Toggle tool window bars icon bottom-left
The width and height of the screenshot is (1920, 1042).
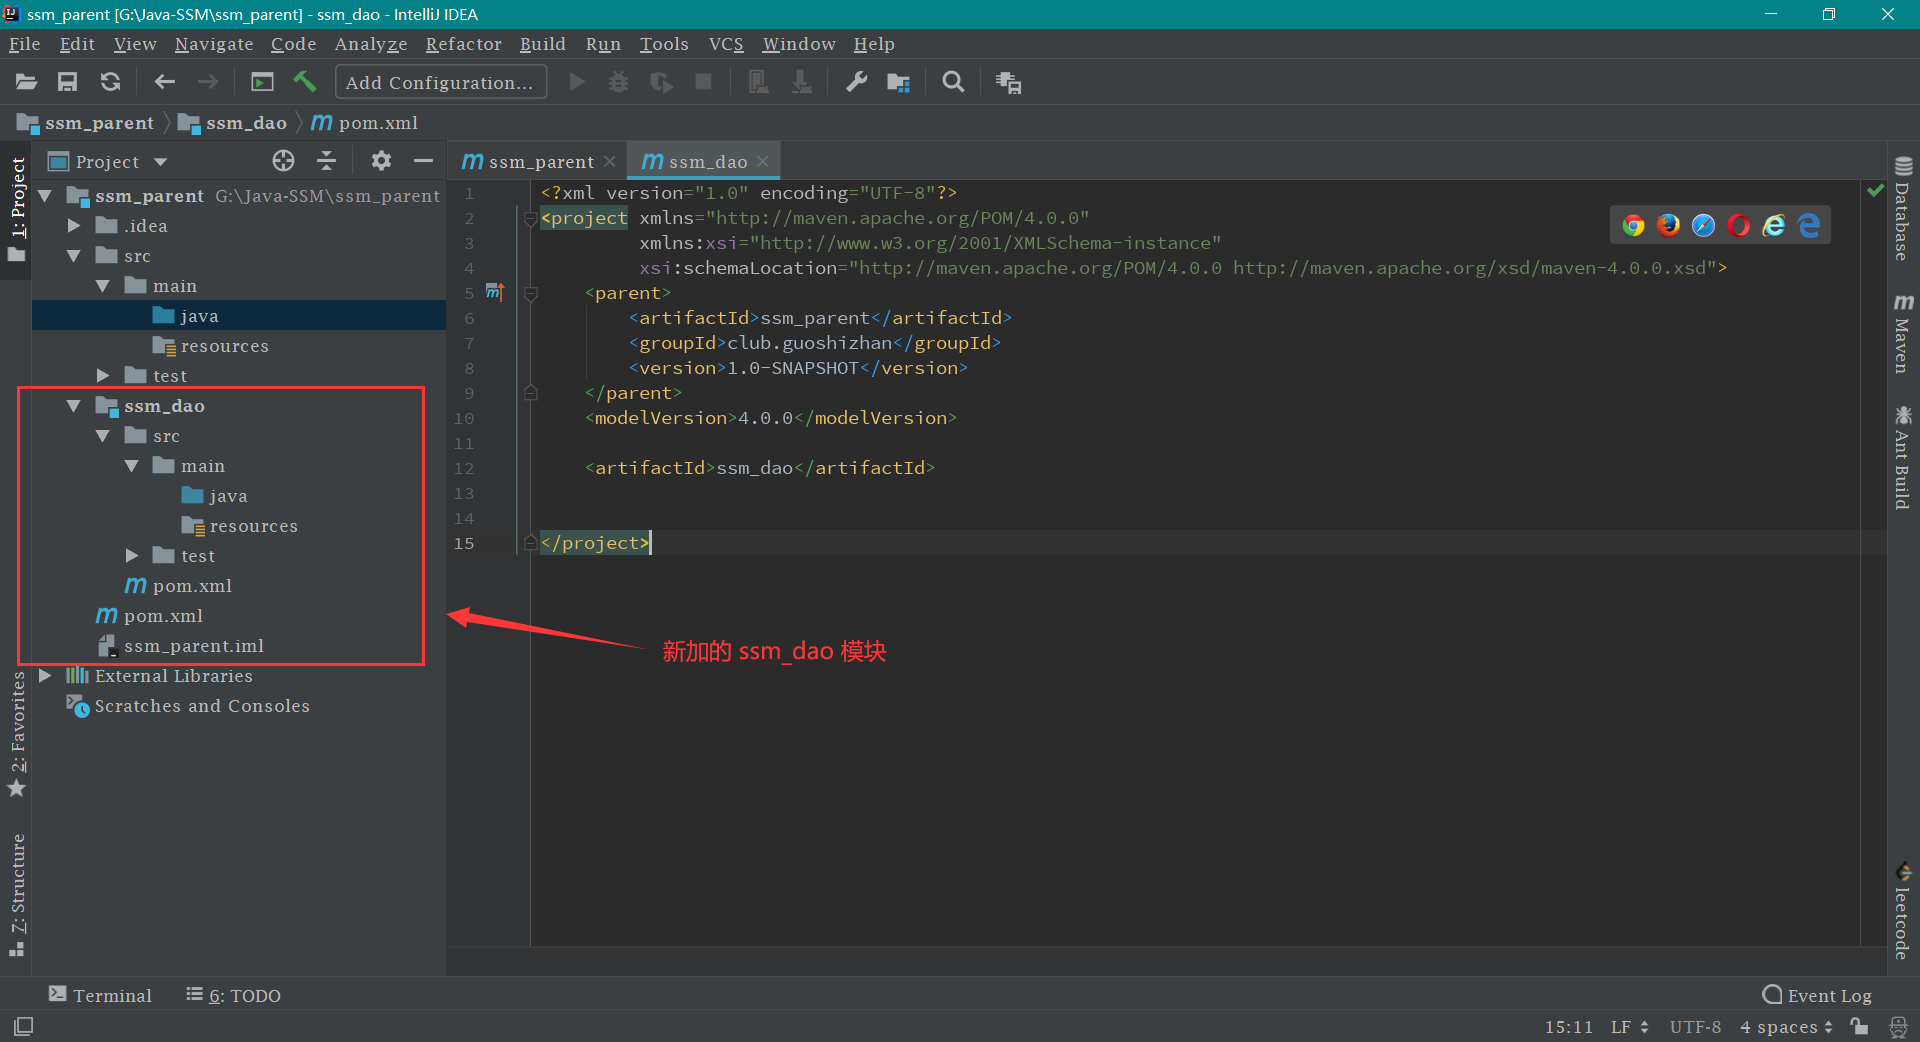click(x=23, y=1026)
